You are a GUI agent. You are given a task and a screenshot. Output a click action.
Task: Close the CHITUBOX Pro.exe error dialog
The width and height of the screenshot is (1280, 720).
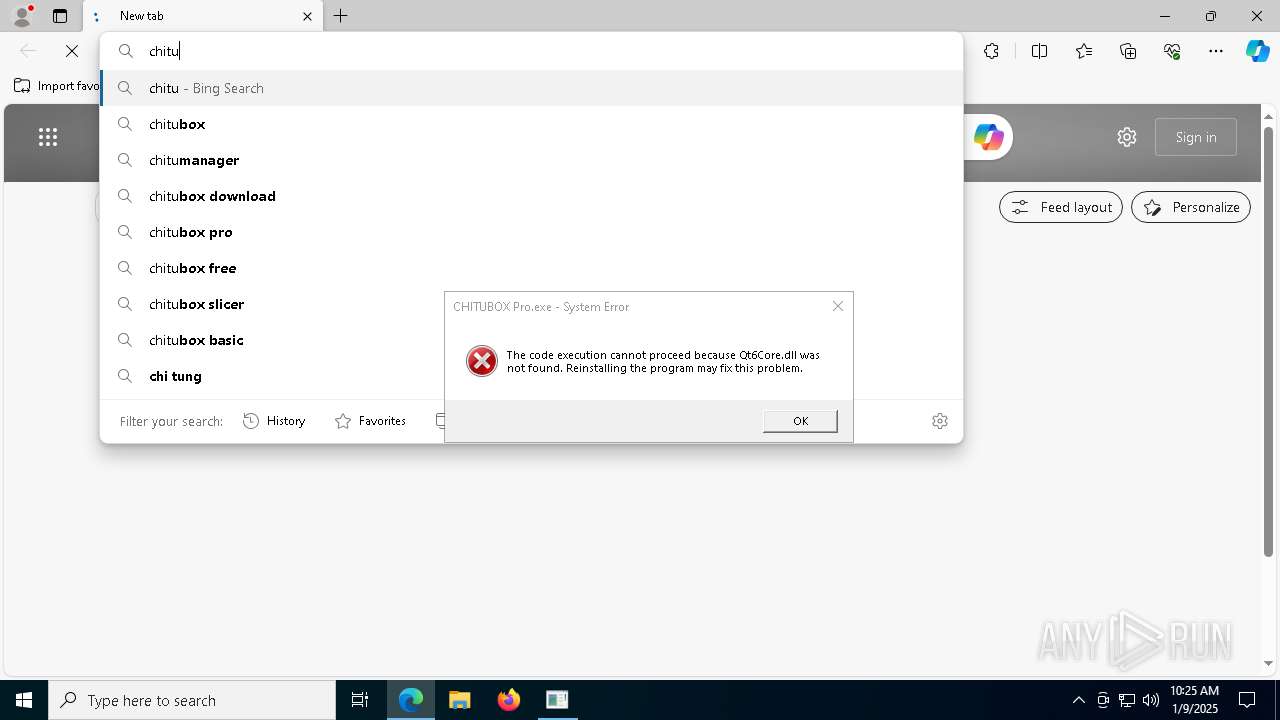pos(838,306)
